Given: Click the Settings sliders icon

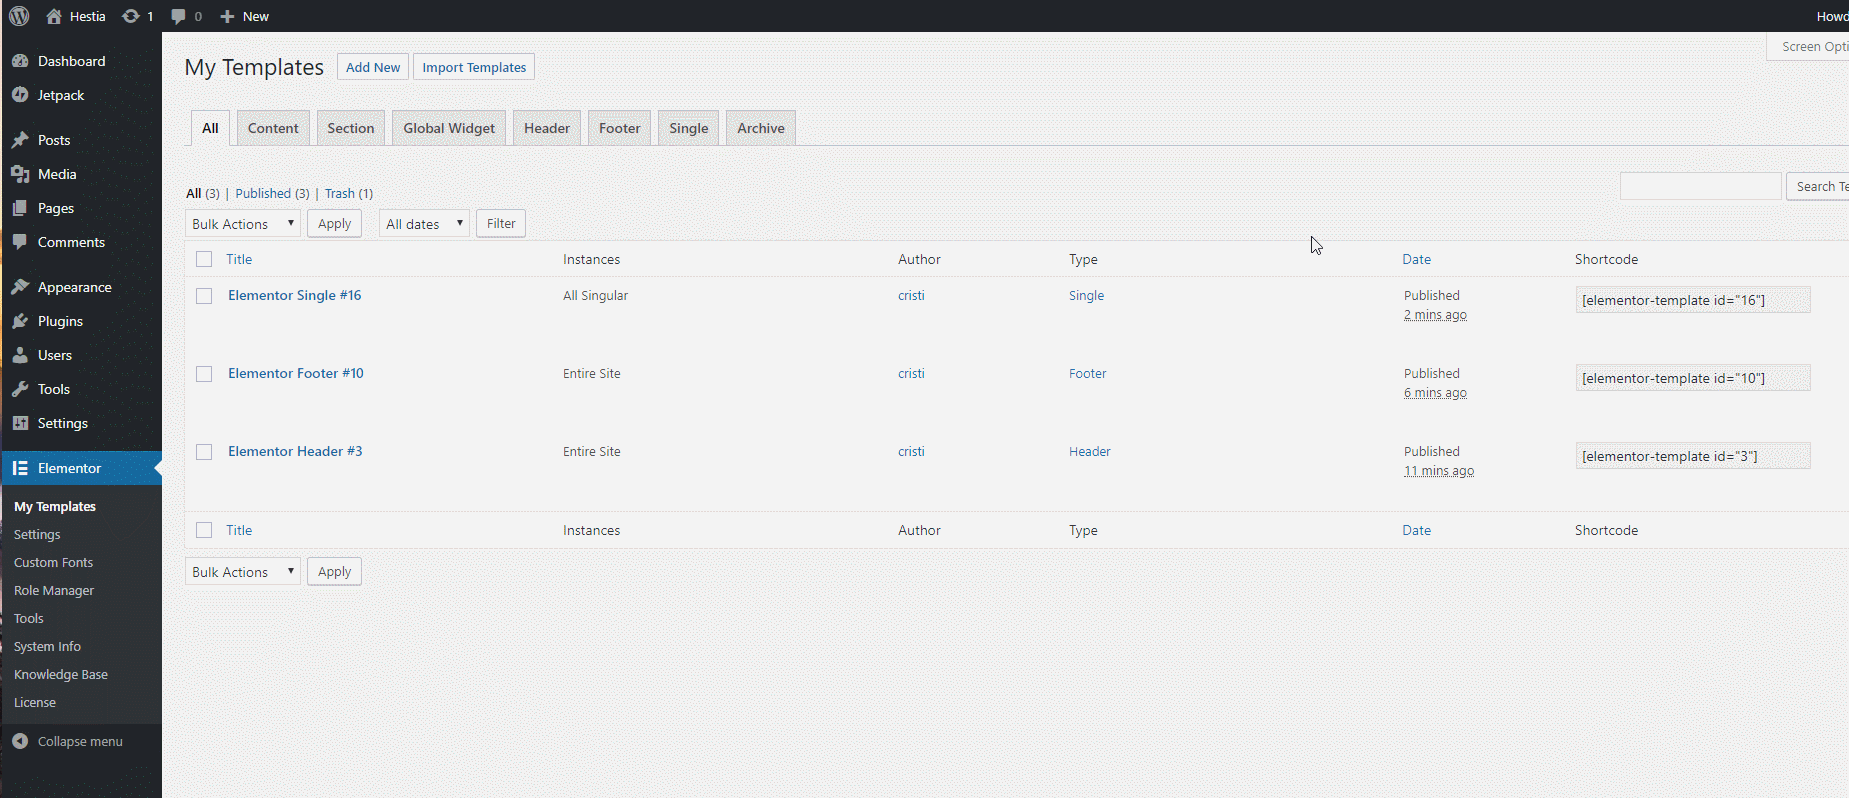Looking at the screenshot, I should 20,423.
